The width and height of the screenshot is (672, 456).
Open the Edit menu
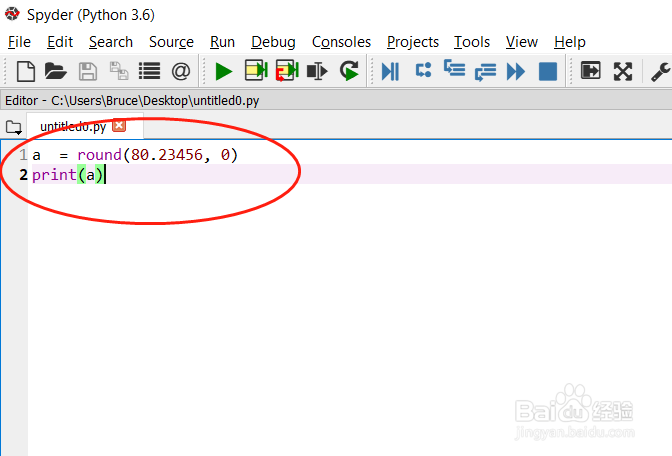pos(60,42)
